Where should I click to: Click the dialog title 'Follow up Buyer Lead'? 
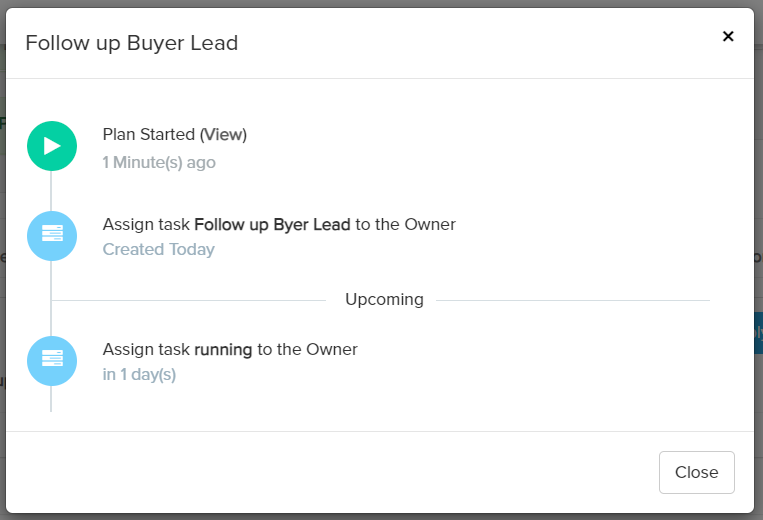131,43
